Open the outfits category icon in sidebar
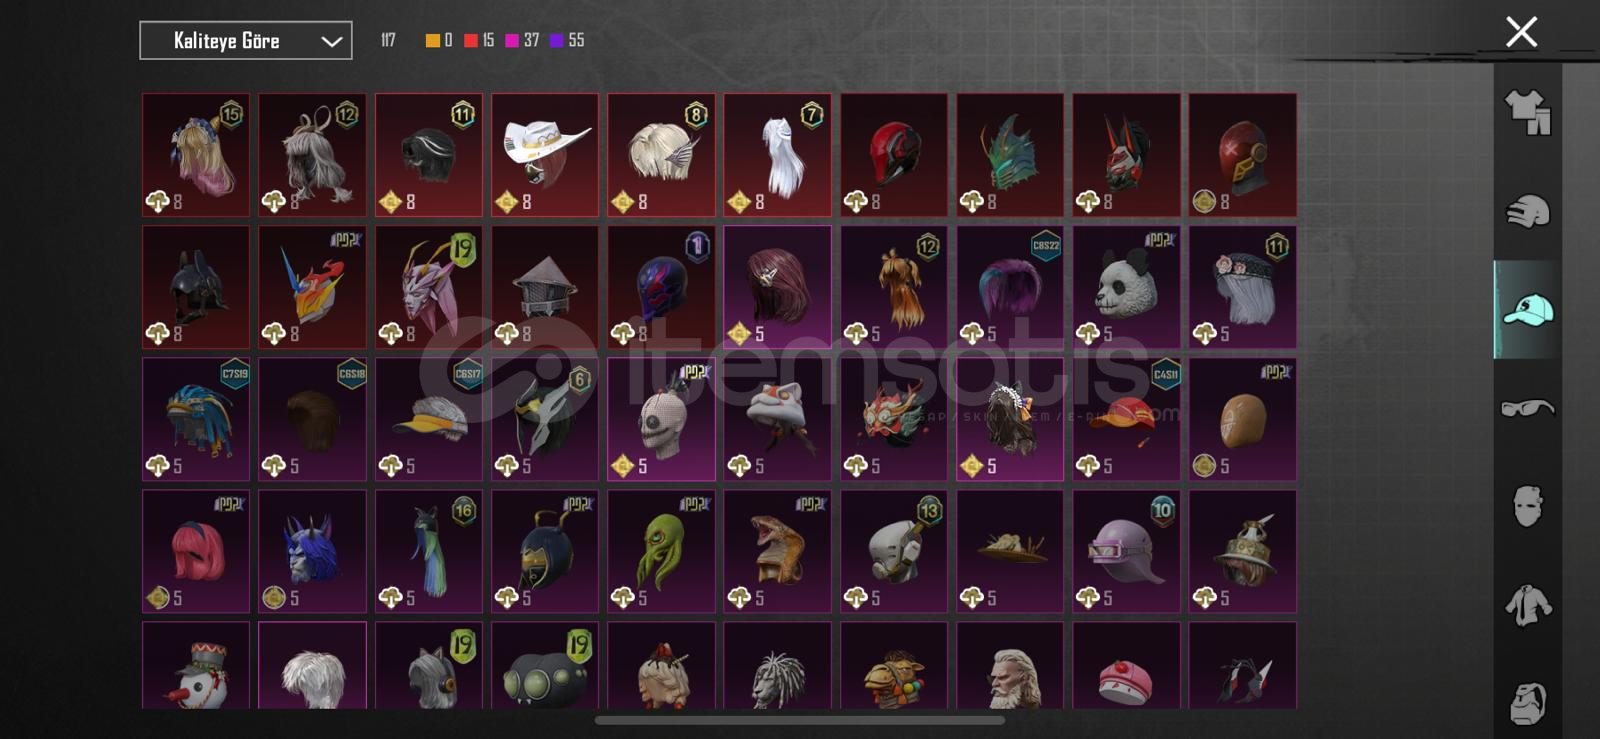Screen dimensions: 1600x739 point(1527,112)
